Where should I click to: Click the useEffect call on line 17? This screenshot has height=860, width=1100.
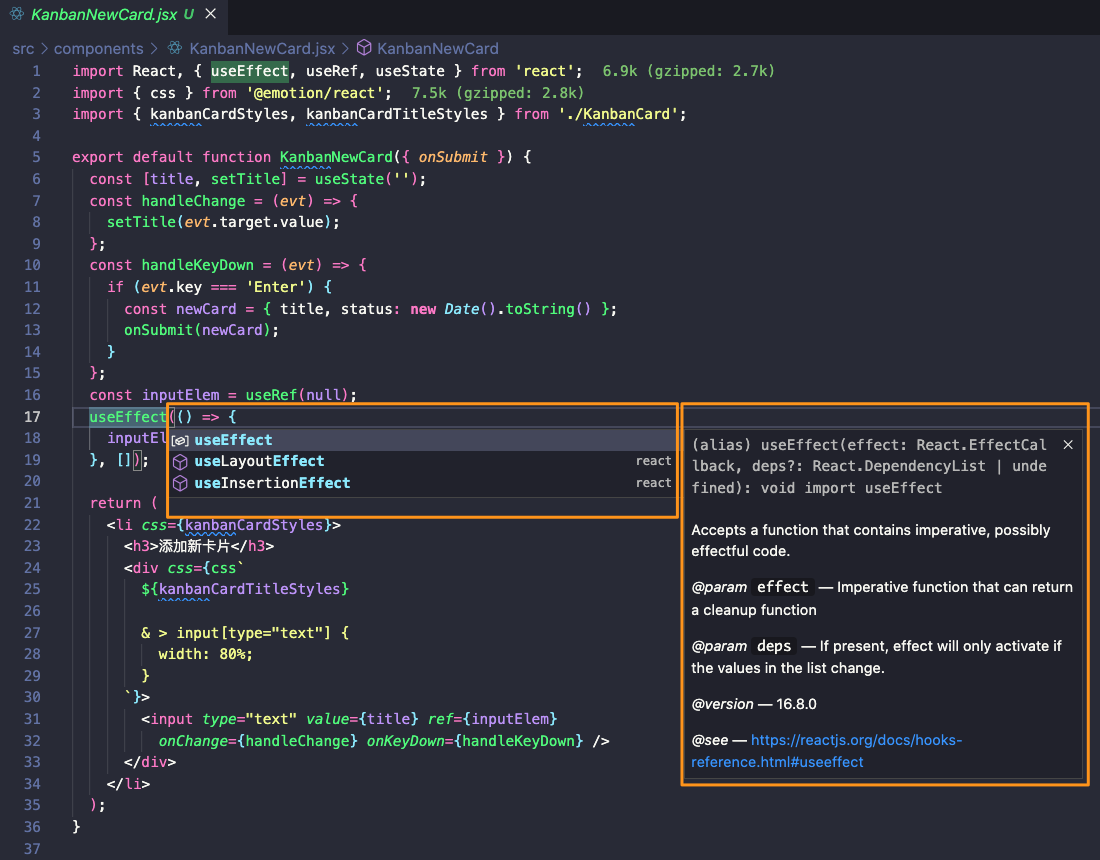(x=128, y=417)
